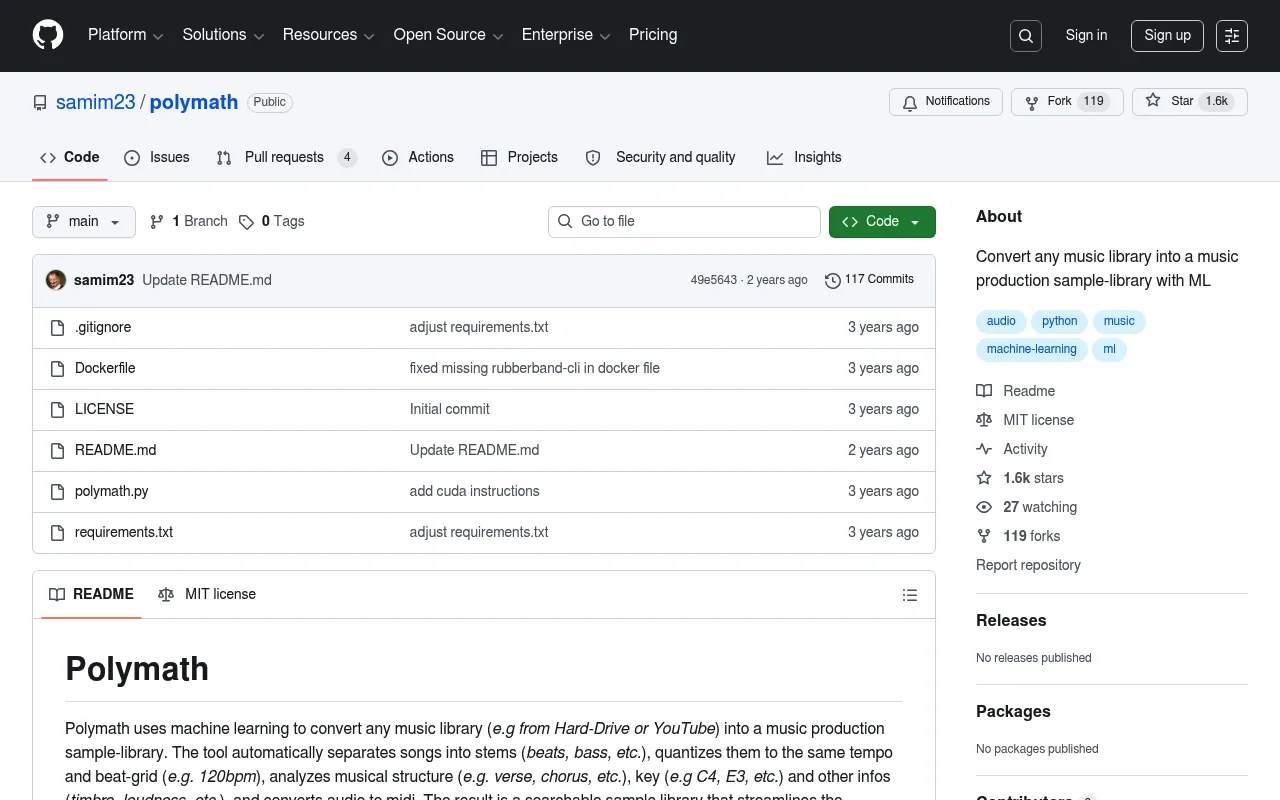Open the green Code dropdown button
This screenshot has width=1280, height=800.
(x=882, y=222)
